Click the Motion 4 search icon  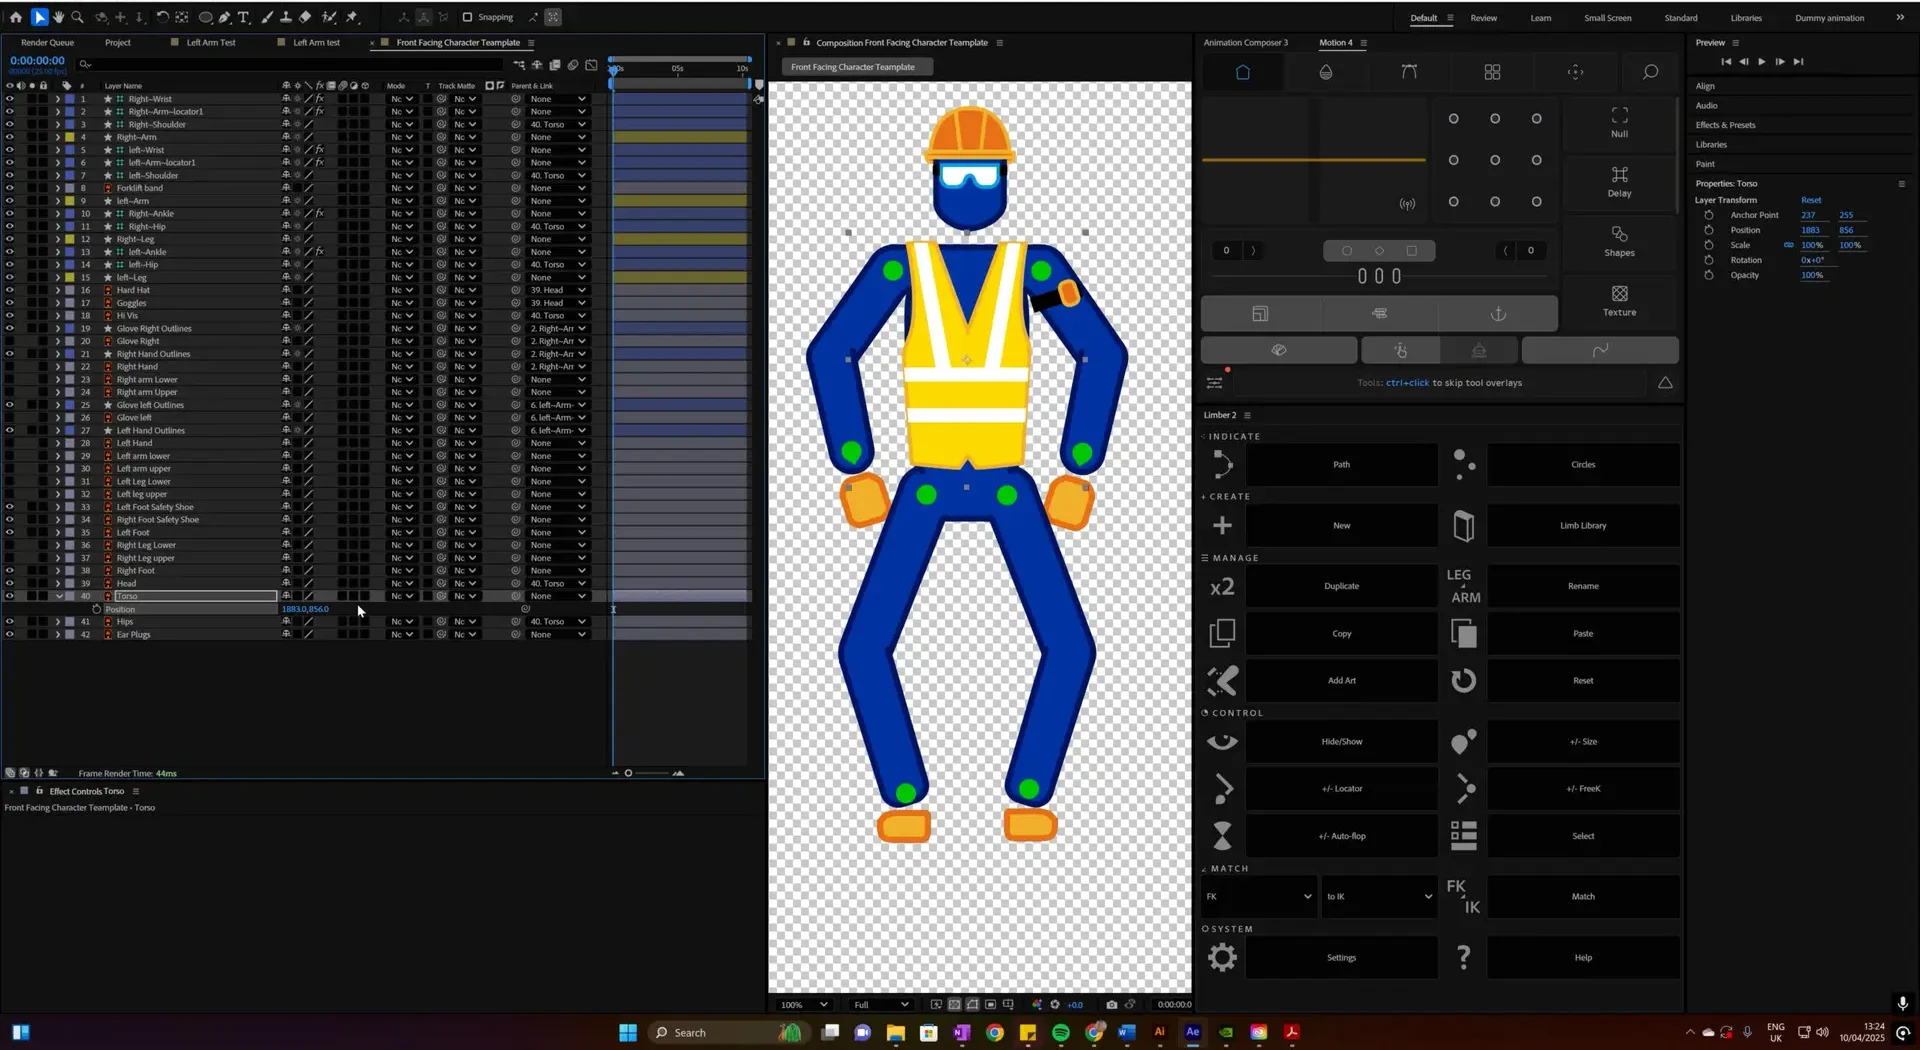tap(1650, 72)
